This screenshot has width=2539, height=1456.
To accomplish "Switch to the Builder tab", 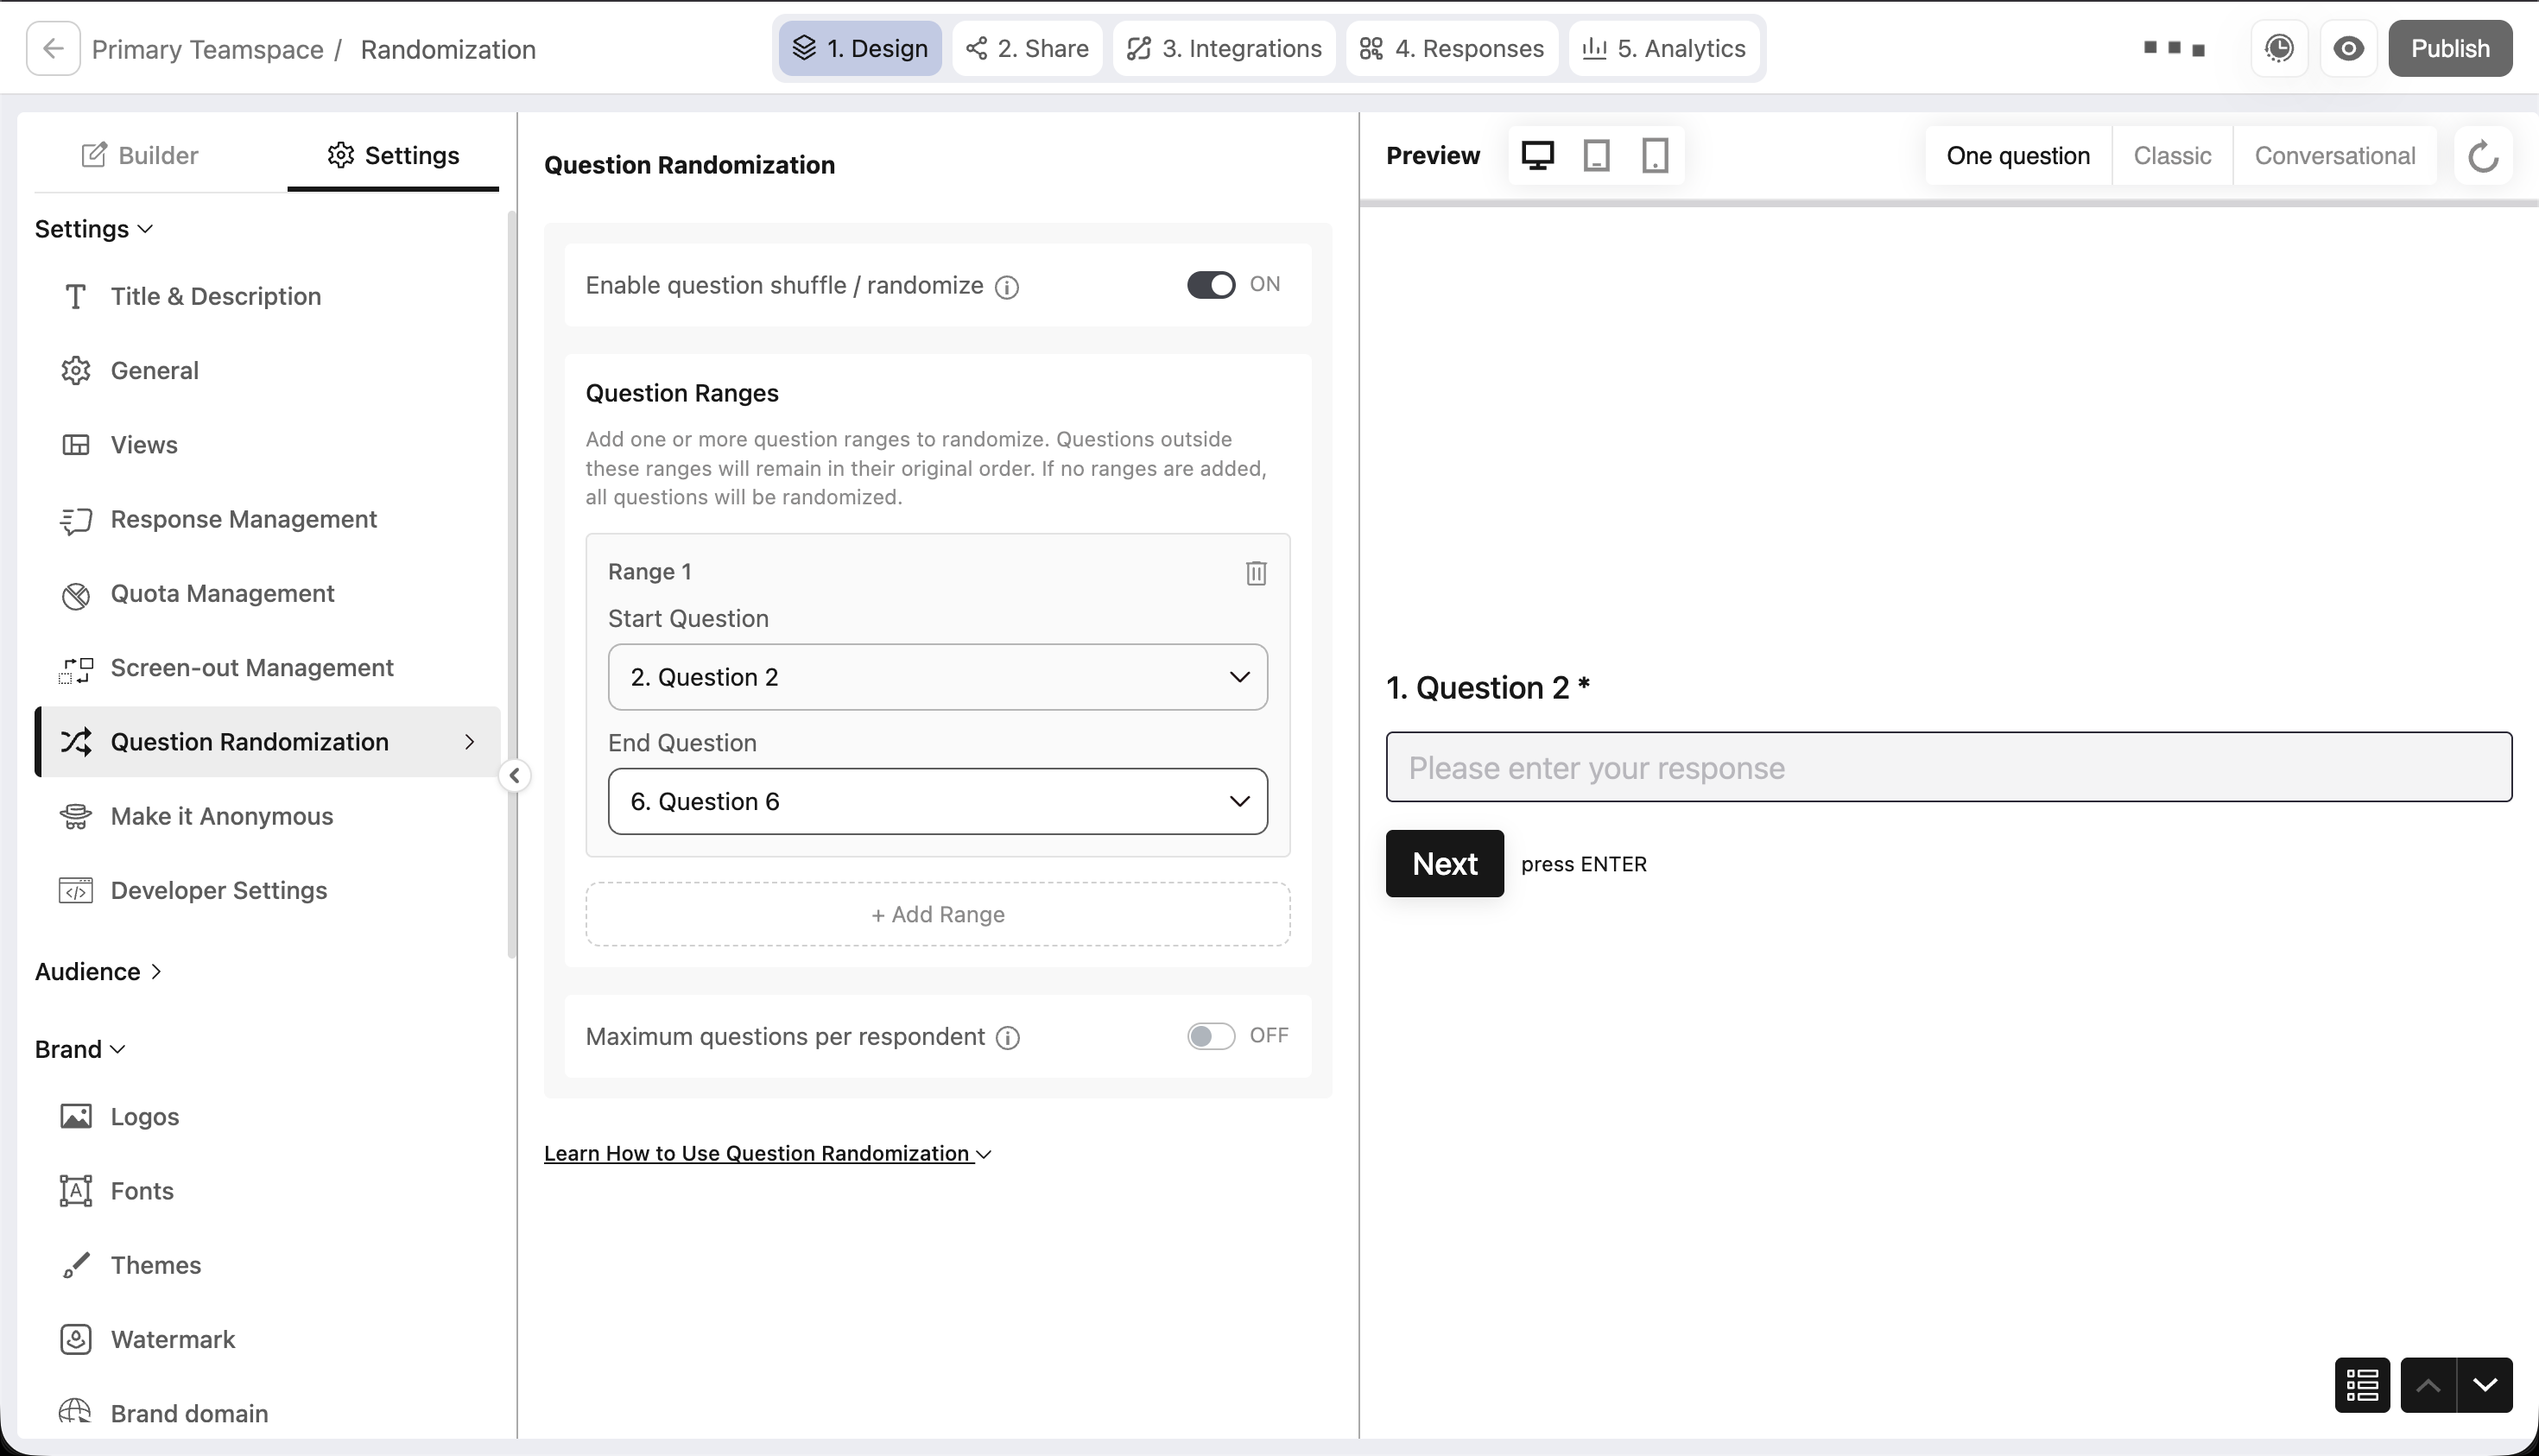I will 140,155.
